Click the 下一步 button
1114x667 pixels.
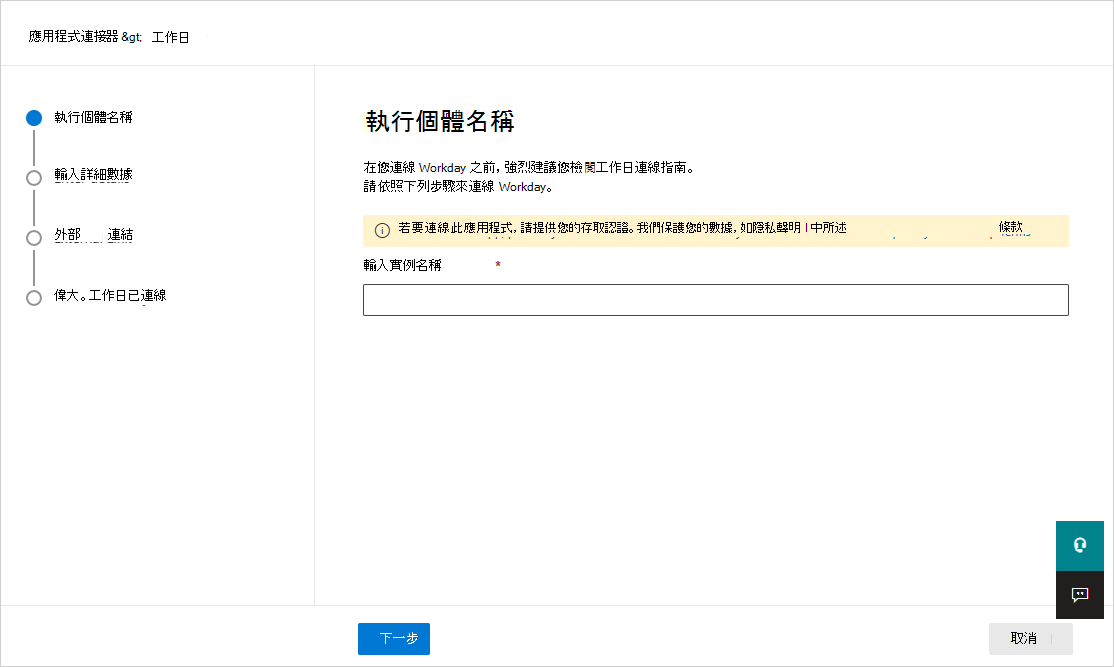[393, 639]
